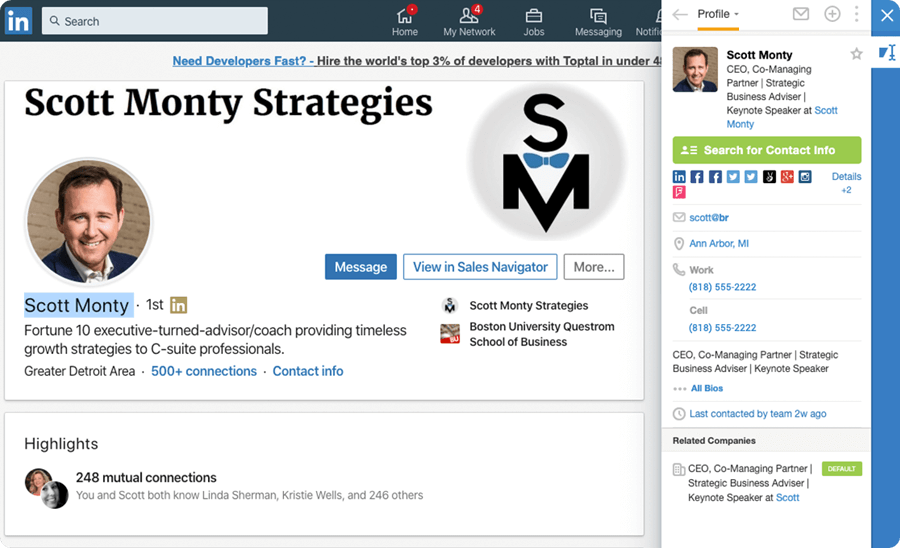This screenshot has height=548, width=900.
Task: Click the green DEFAULT badge
Action: click(x=842, y=469)
